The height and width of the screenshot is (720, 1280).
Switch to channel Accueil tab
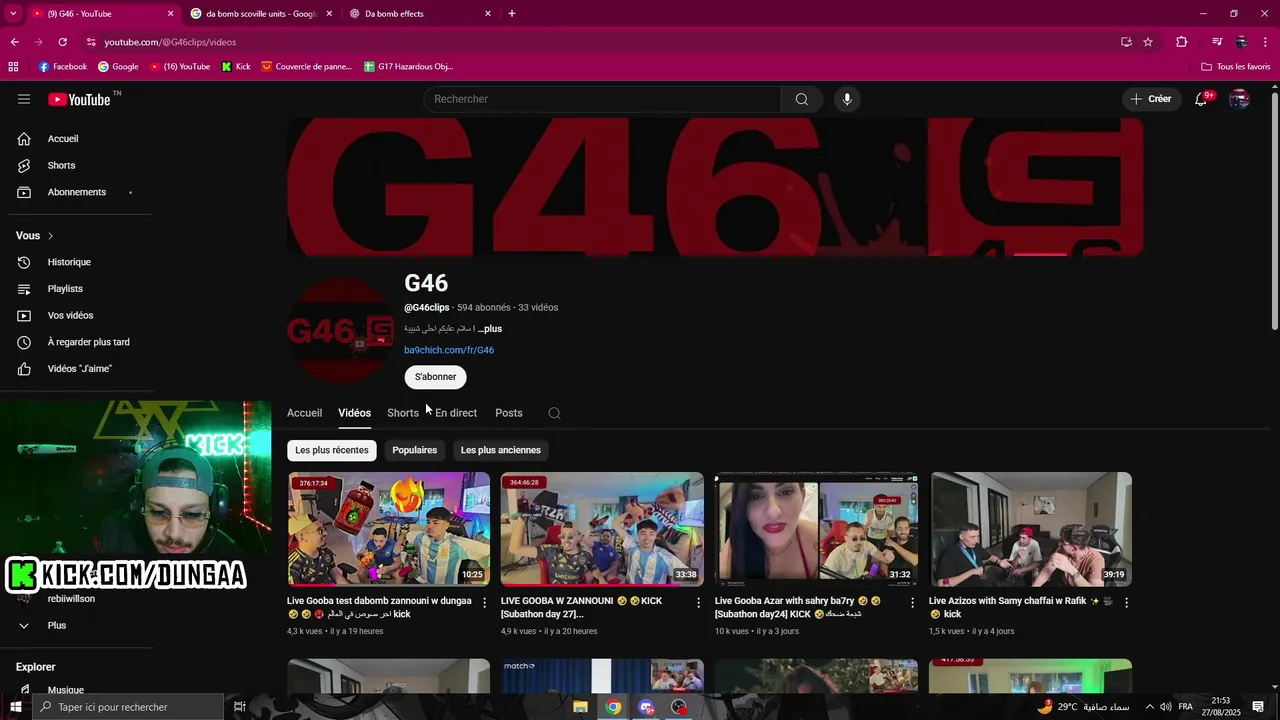click(304, 413)
